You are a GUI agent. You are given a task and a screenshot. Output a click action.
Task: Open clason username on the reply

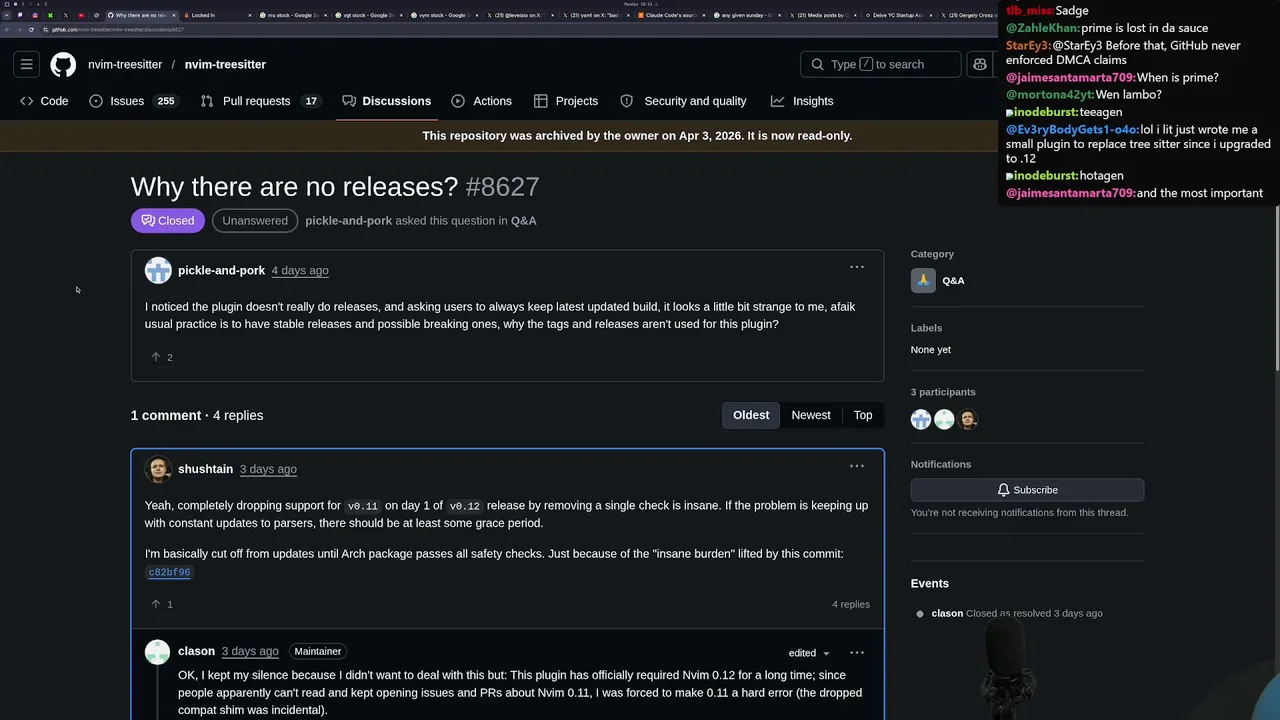tap(196, 651)
